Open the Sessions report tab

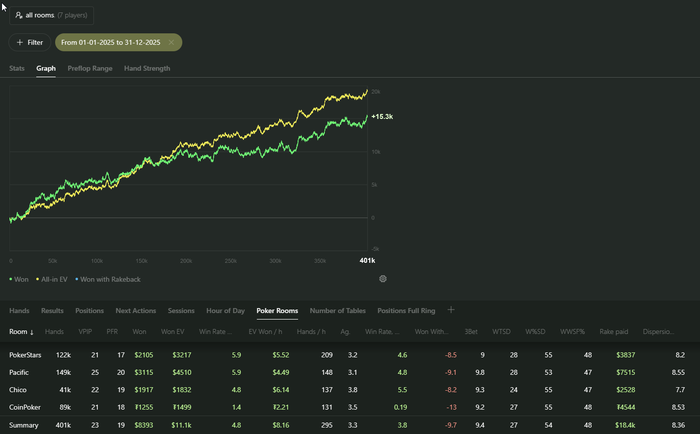point(181,310)
